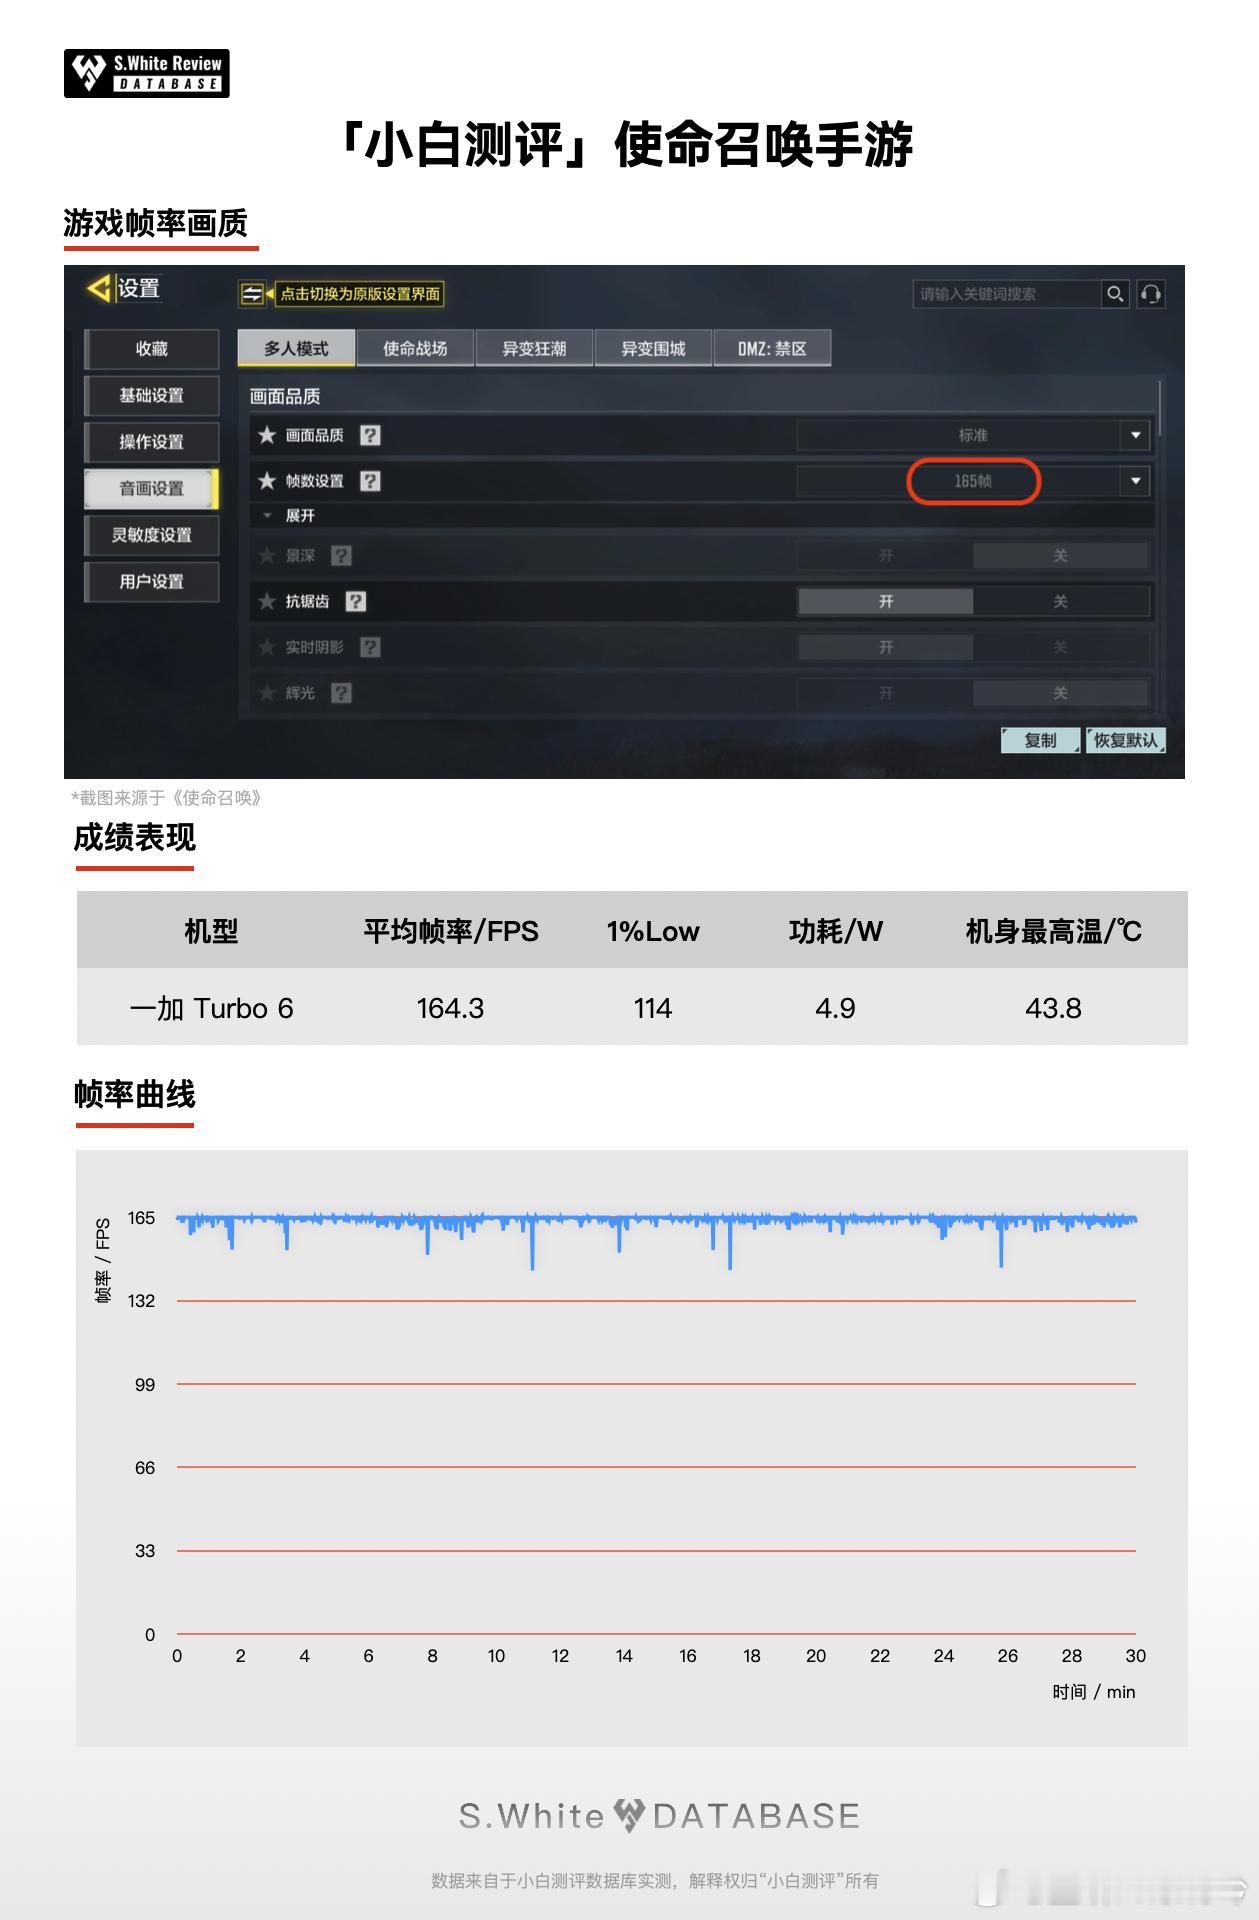Open the 帧数设置 dropdown arrow
Screen dimensions: 1259x1920
click(x=1135, y=481)
